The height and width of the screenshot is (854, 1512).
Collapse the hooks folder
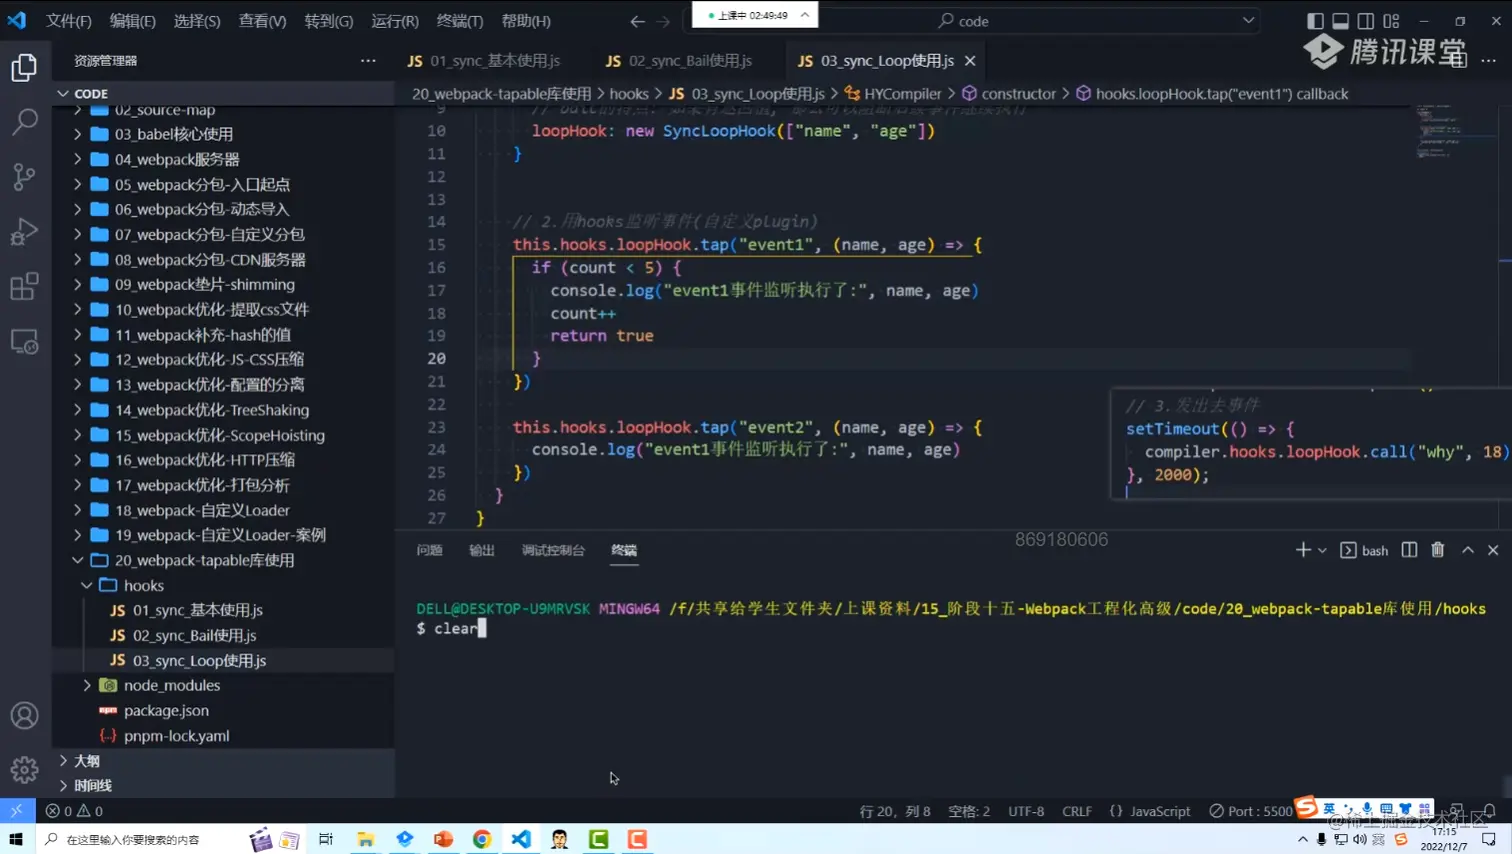225,585
